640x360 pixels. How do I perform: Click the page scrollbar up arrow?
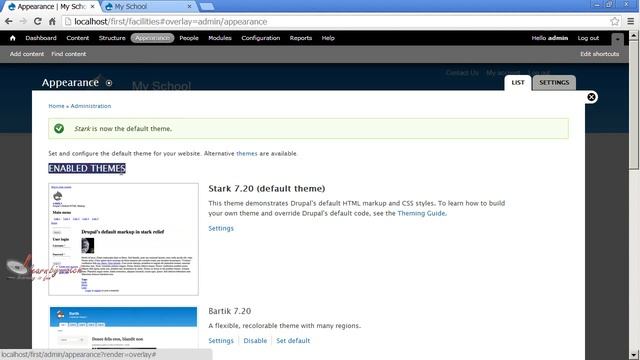634,36
